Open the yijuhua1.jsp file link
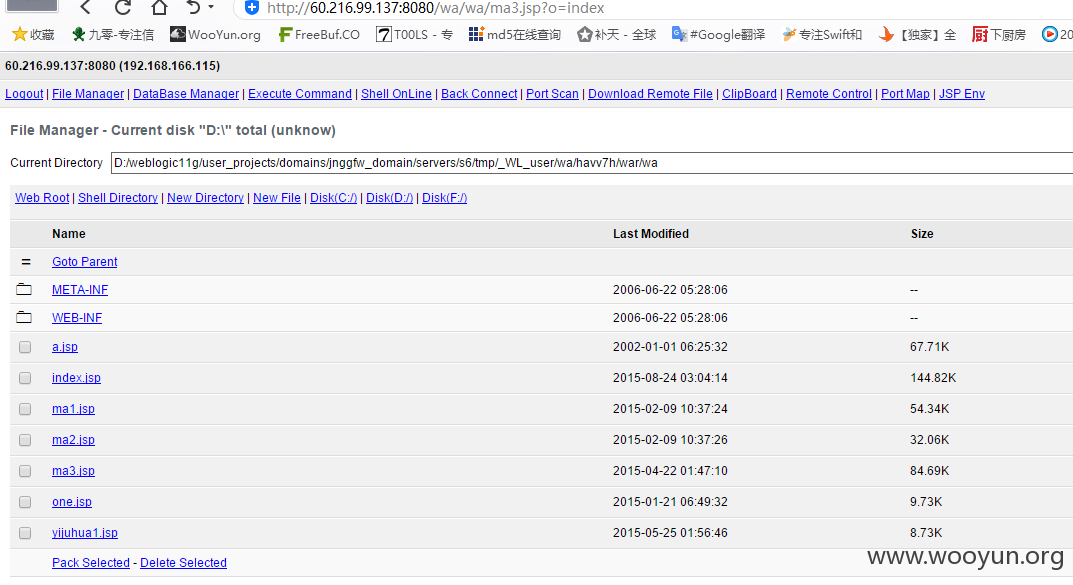 (85, 532)
